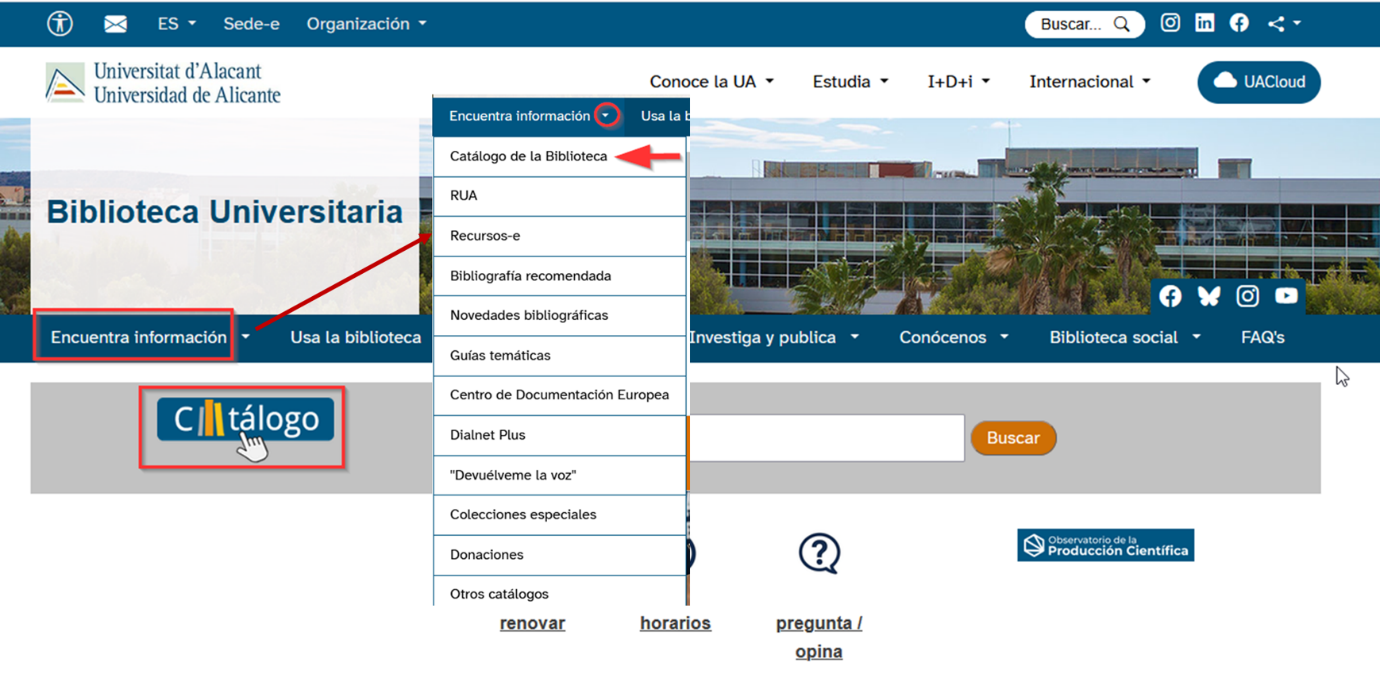Viewport: 1380px width, 674px height.
Task: Open Colecciones especiales entry
Action: (x=560, y=514)
